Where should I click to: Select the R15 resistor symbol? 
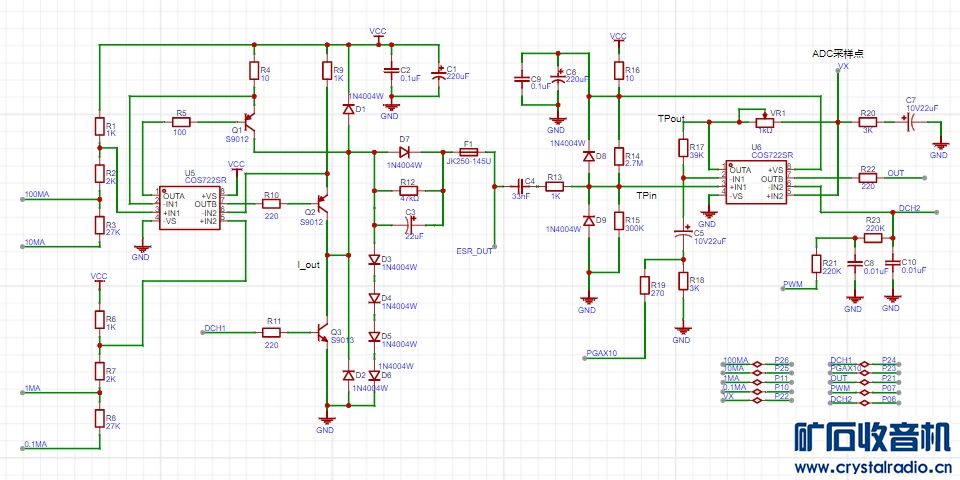(x=619, y=220)
